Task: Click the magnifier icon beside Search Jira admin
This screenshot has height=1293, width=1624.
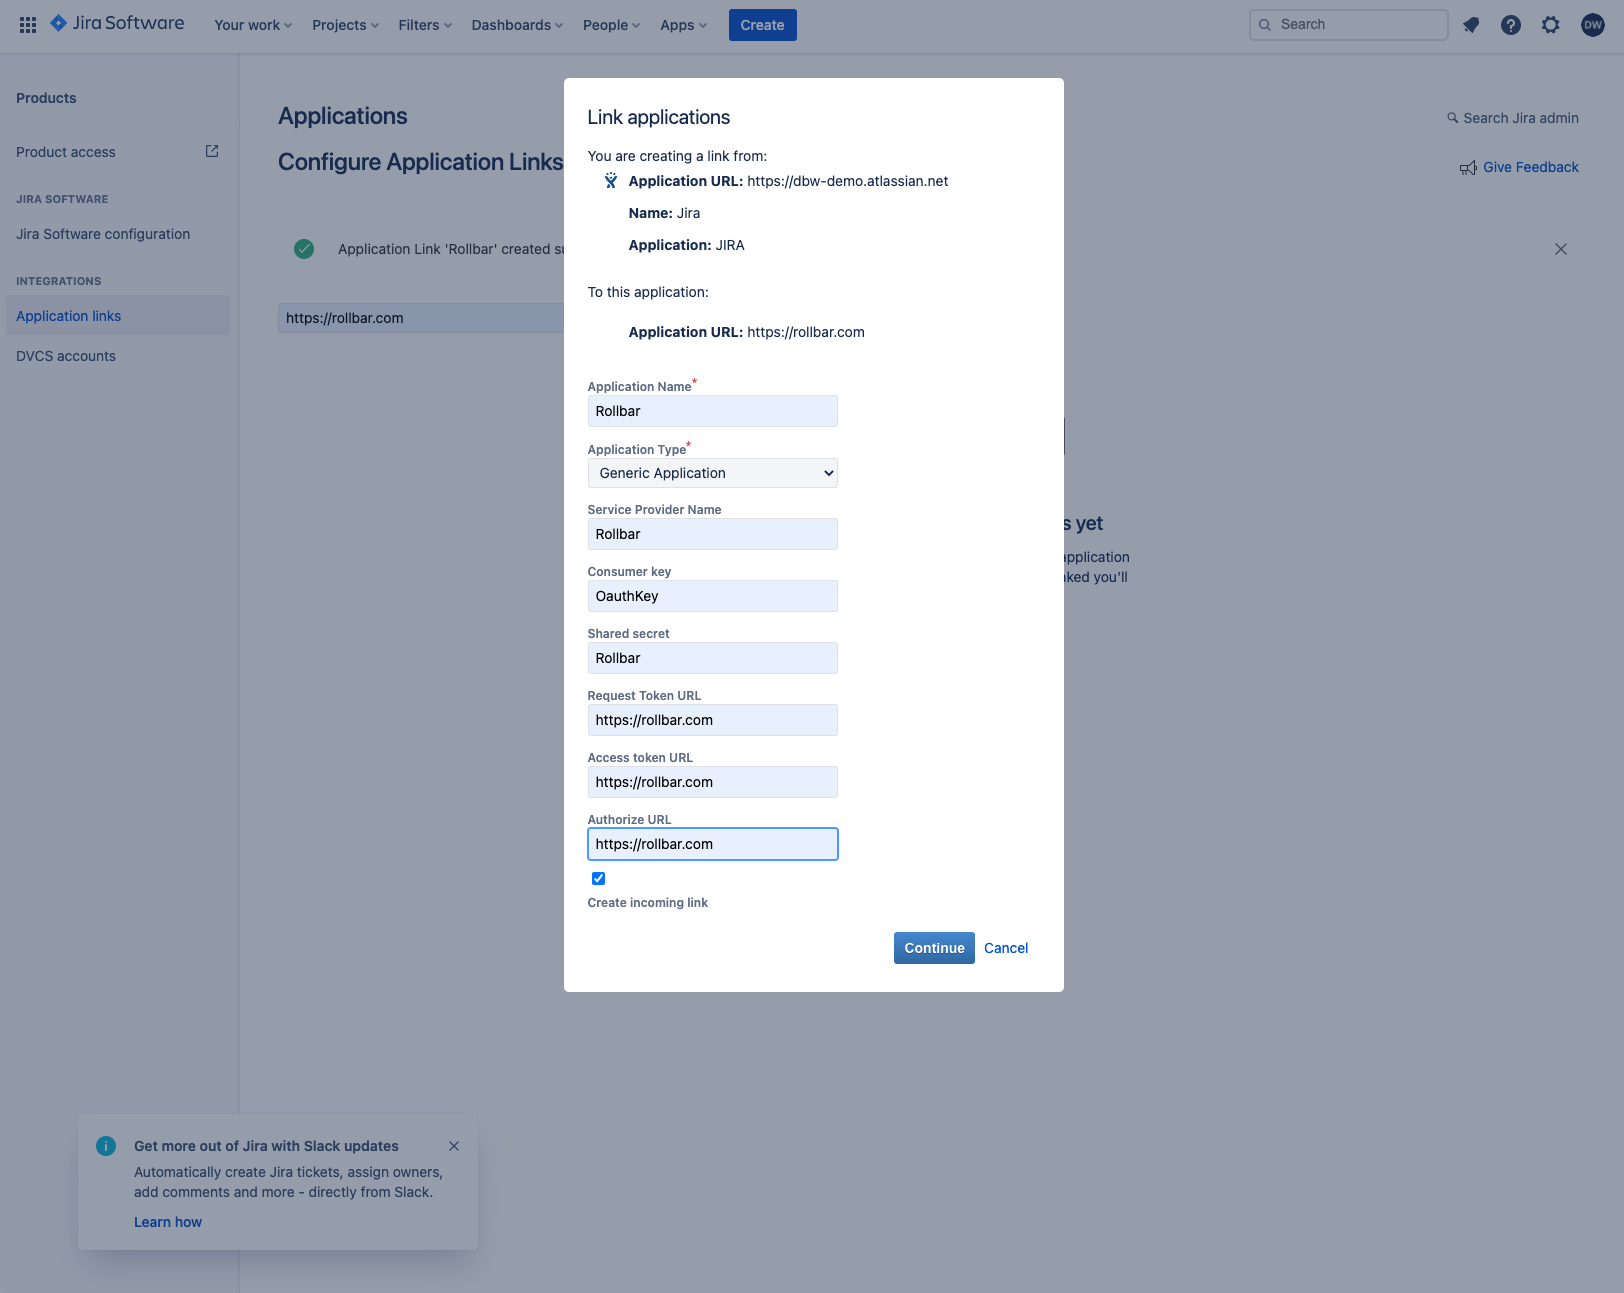Action: tap(1453, 118)
